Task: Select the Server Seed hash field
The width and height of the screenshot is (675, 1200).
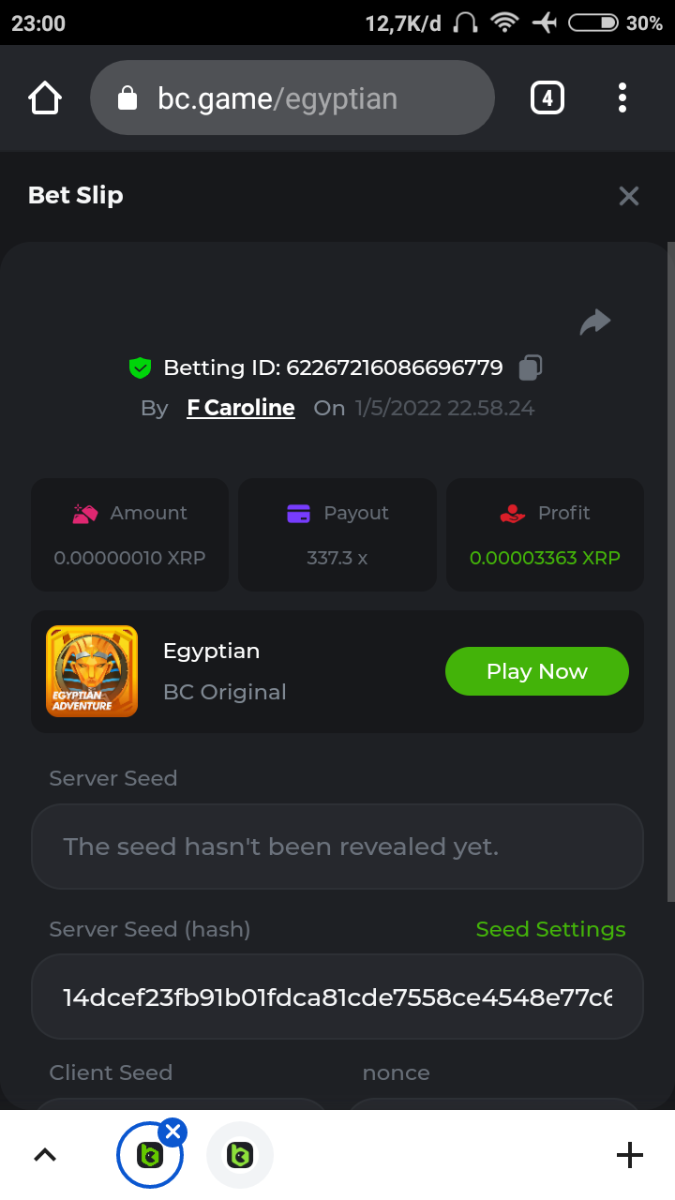Action: coord(337,997)
